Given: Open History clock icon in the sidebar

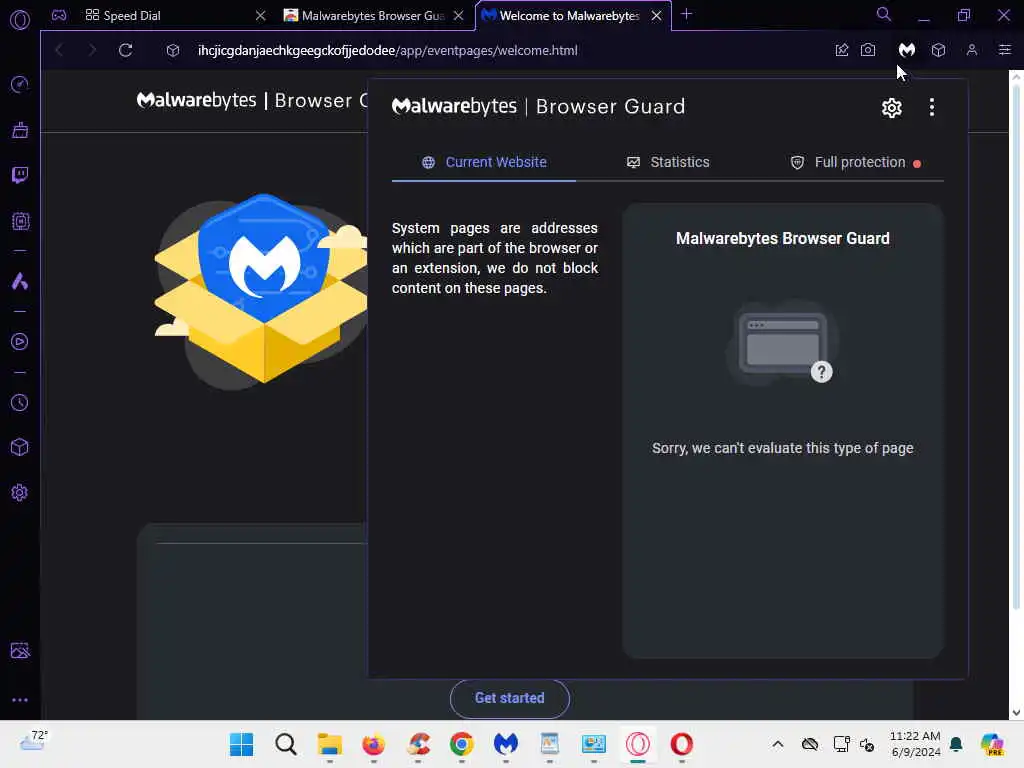Looking at the screenshot, I should point(20,402).
